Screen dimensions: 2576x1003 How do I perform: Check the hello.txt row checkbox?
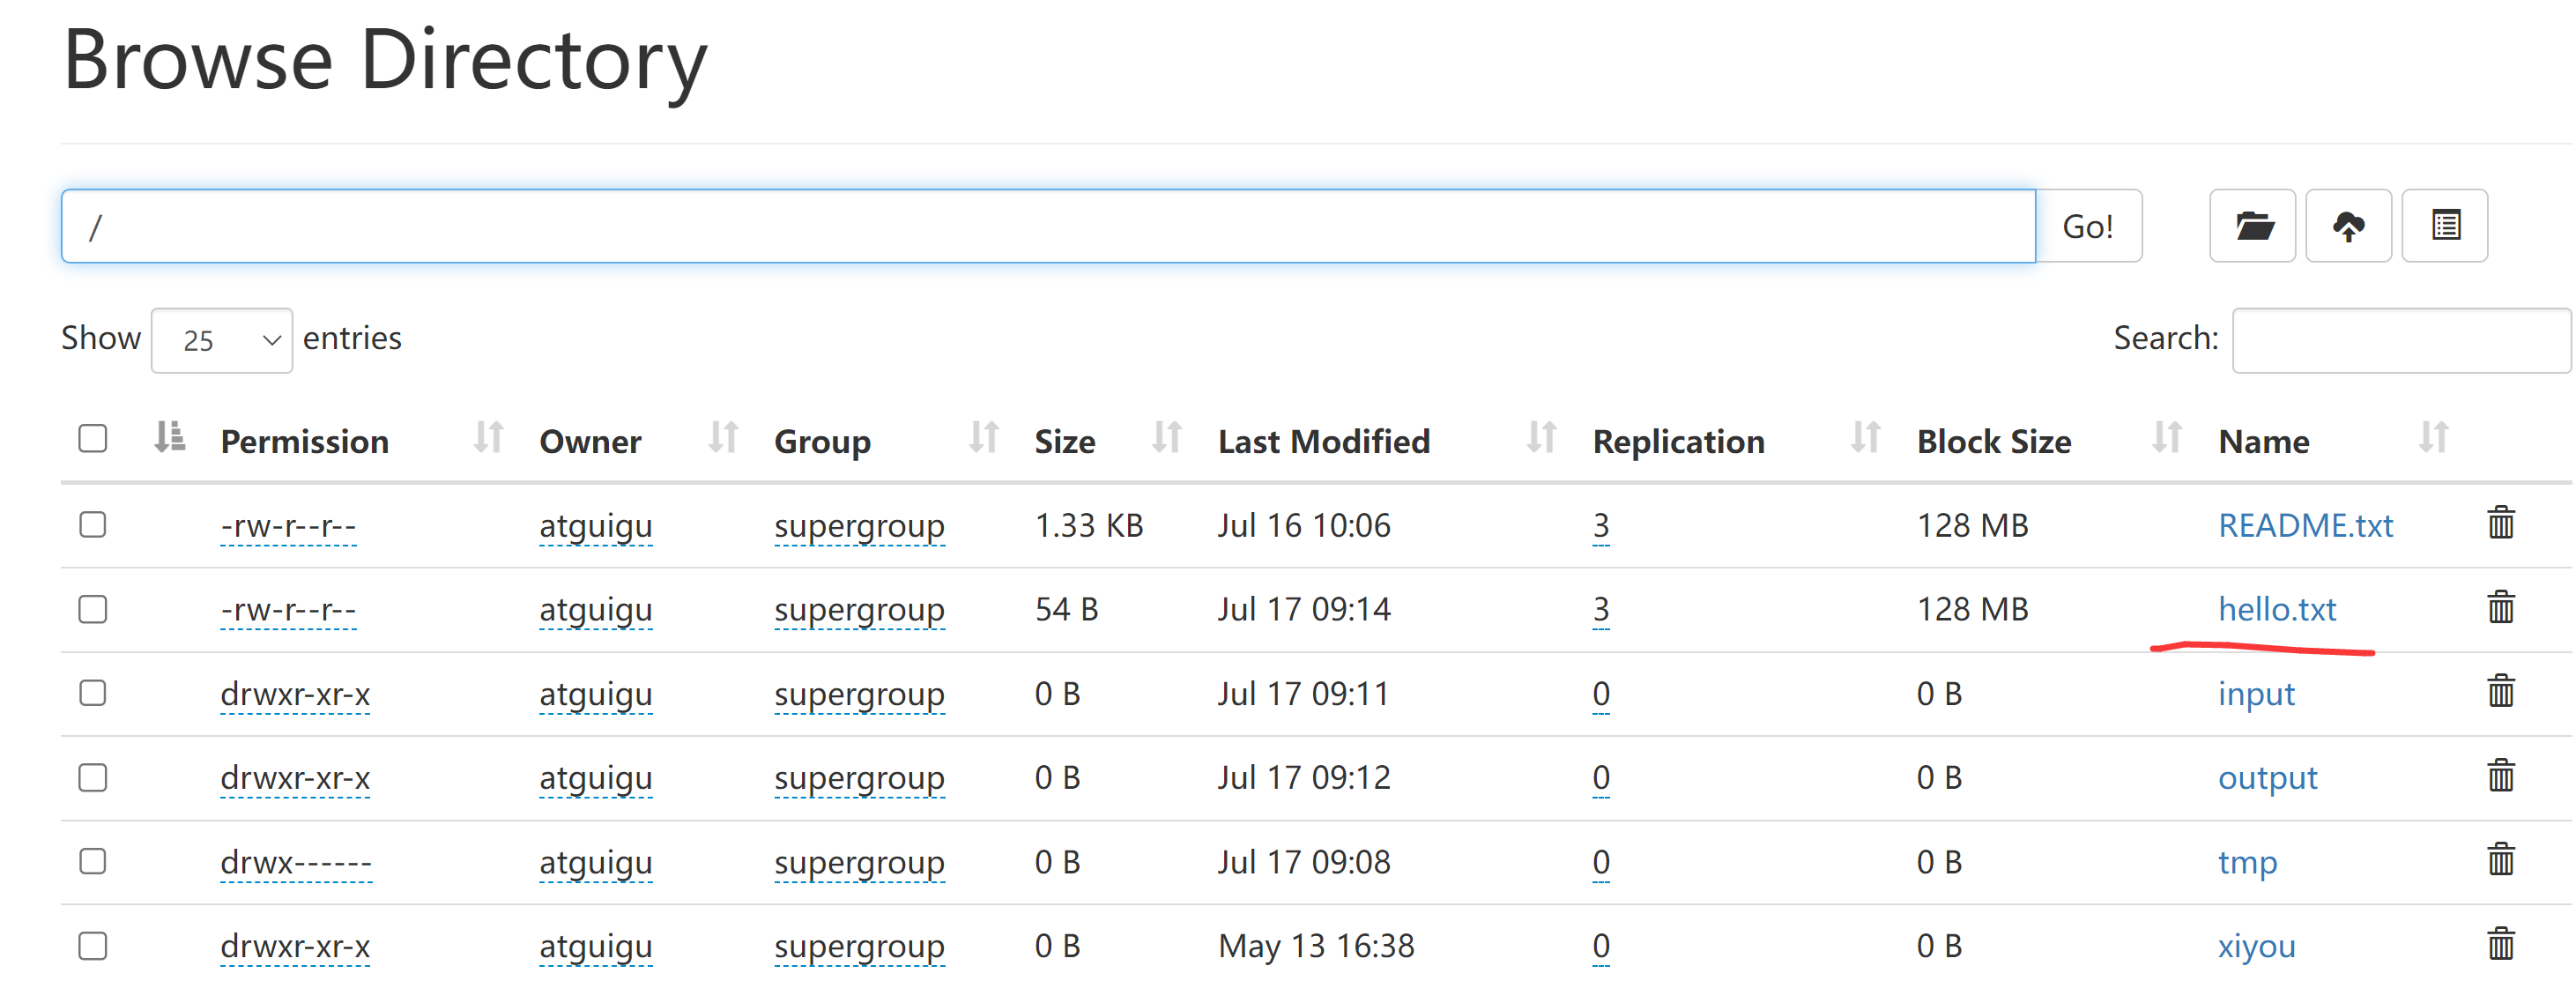click(93, 609)
